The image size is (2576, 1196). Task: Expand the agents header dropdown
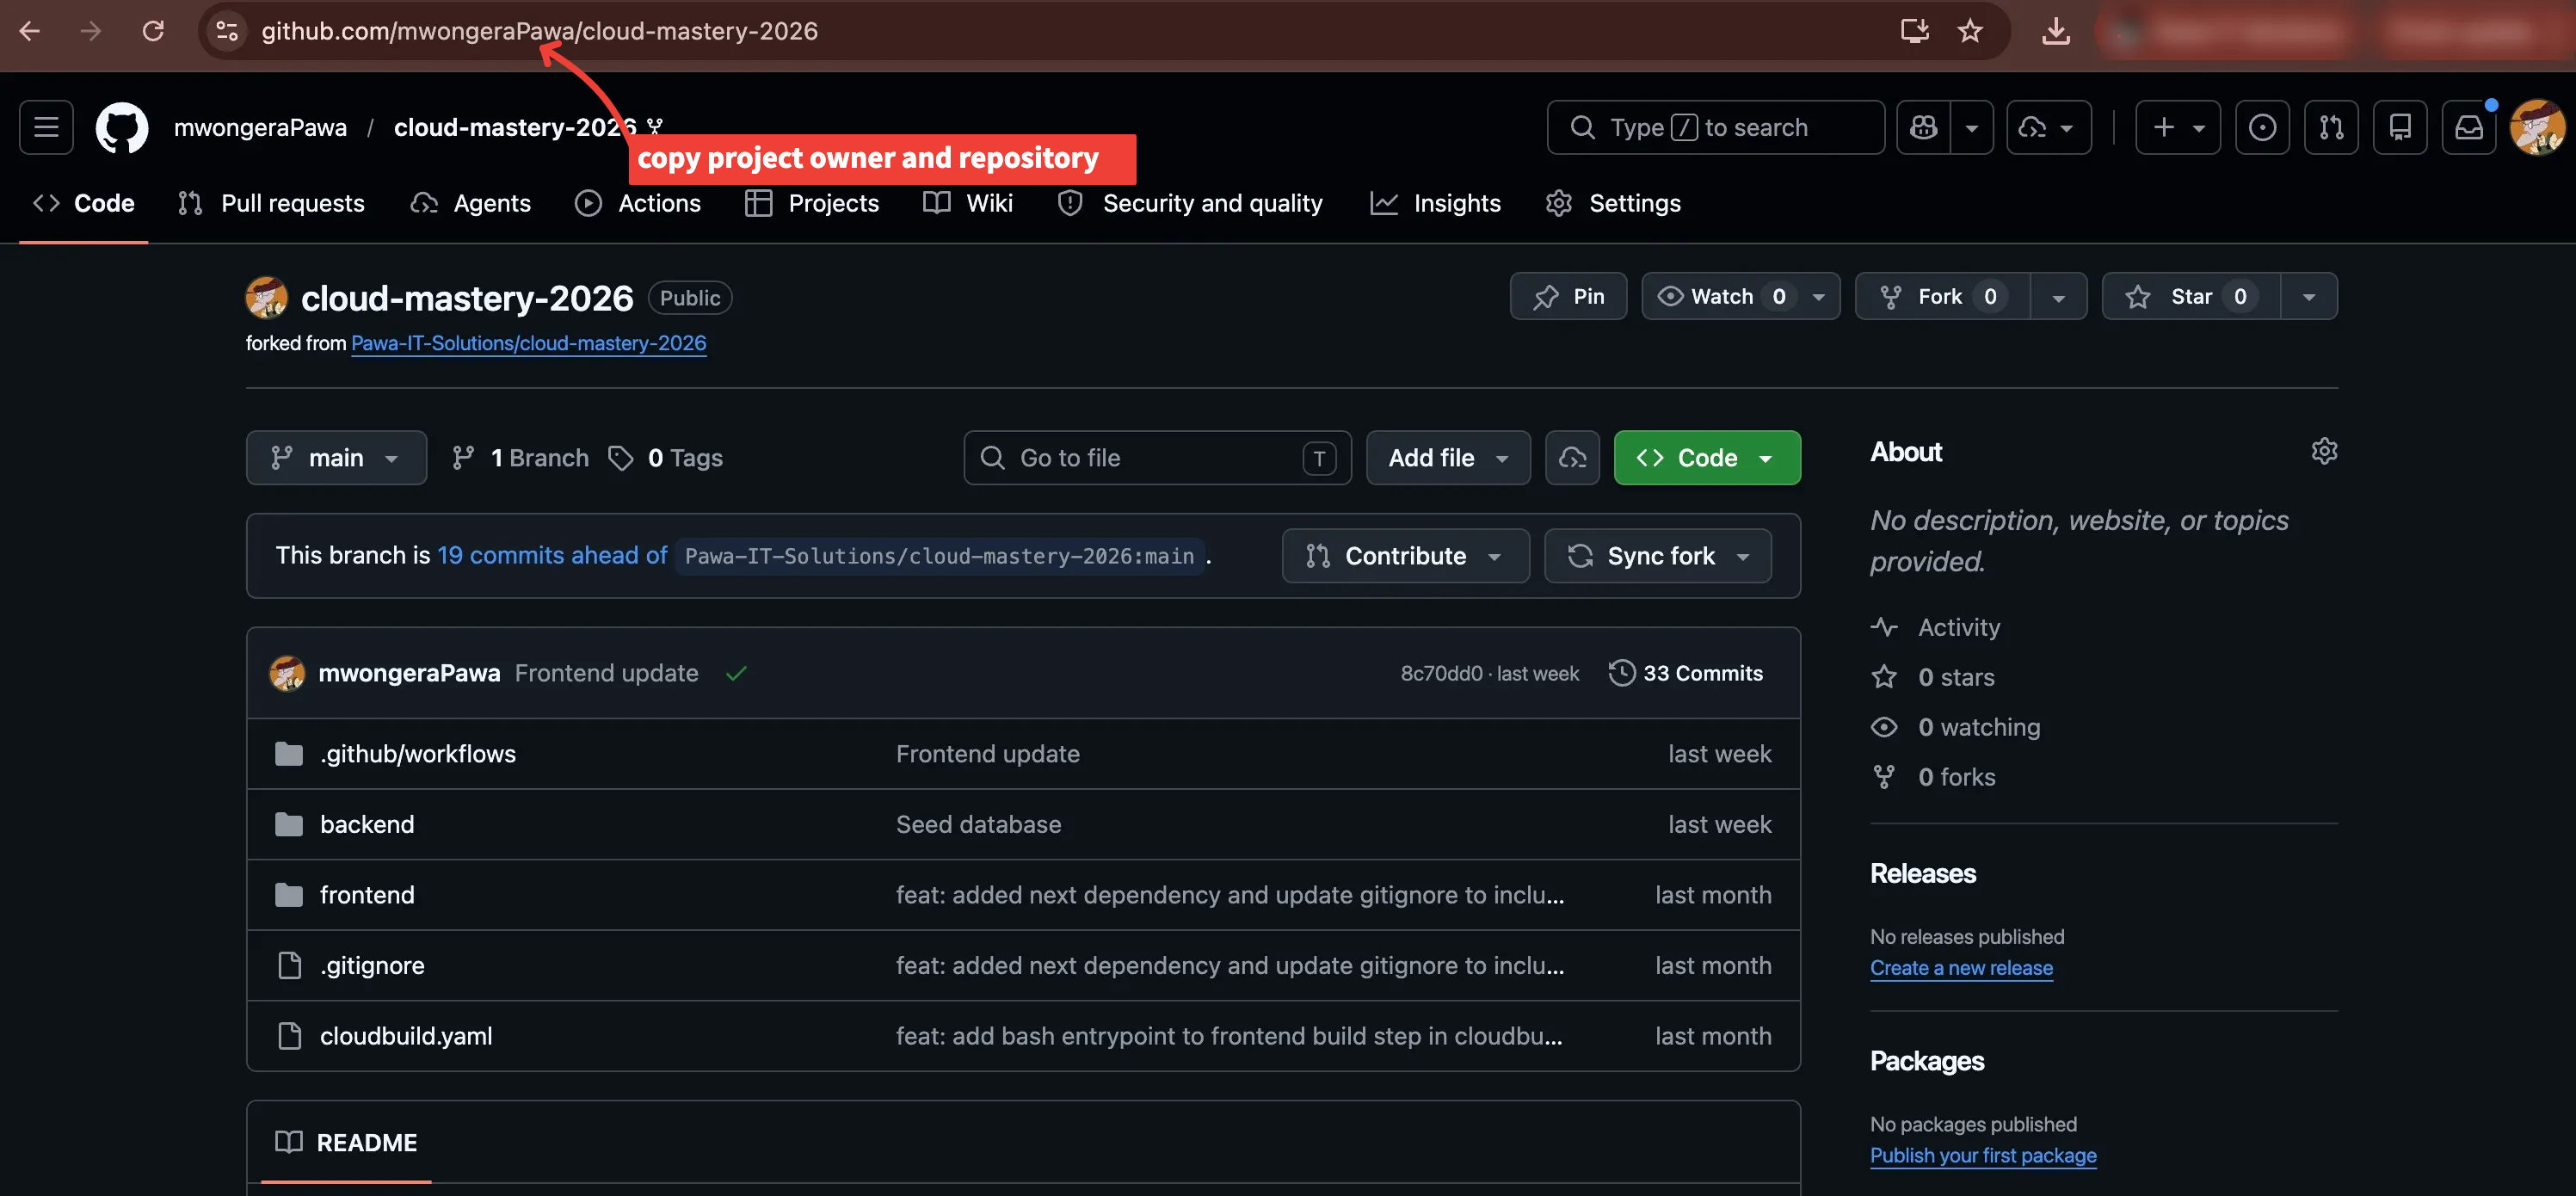click(x=2049, y=127)
